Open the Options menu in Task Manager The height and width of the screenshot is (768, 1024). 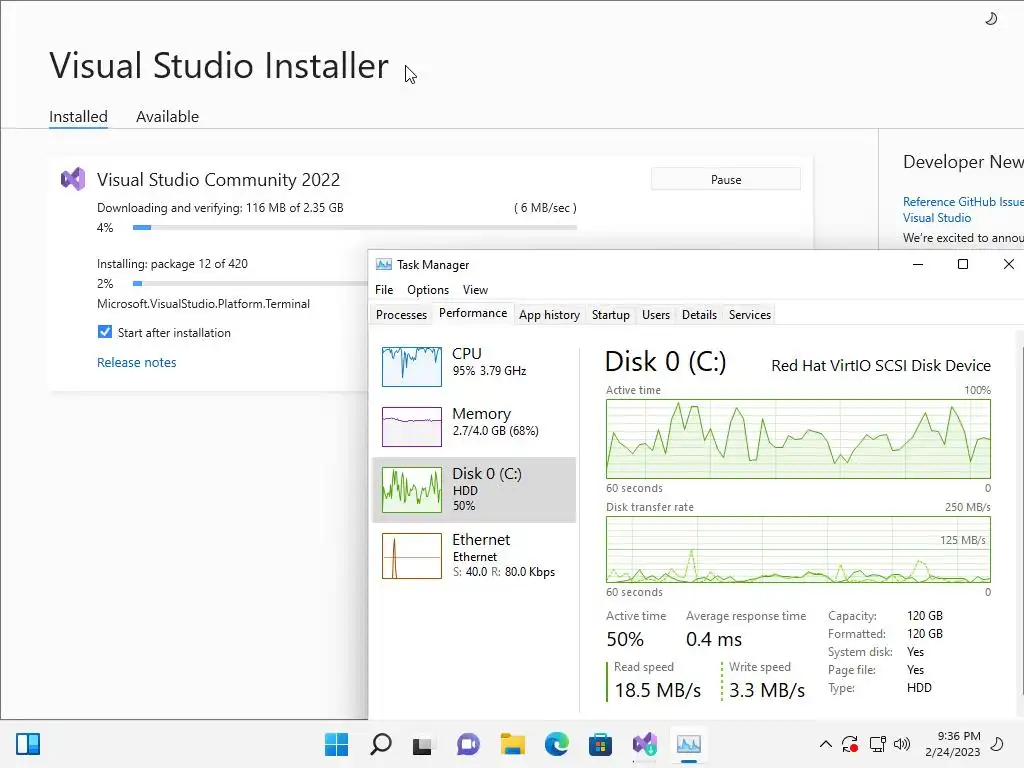[428, 290]
